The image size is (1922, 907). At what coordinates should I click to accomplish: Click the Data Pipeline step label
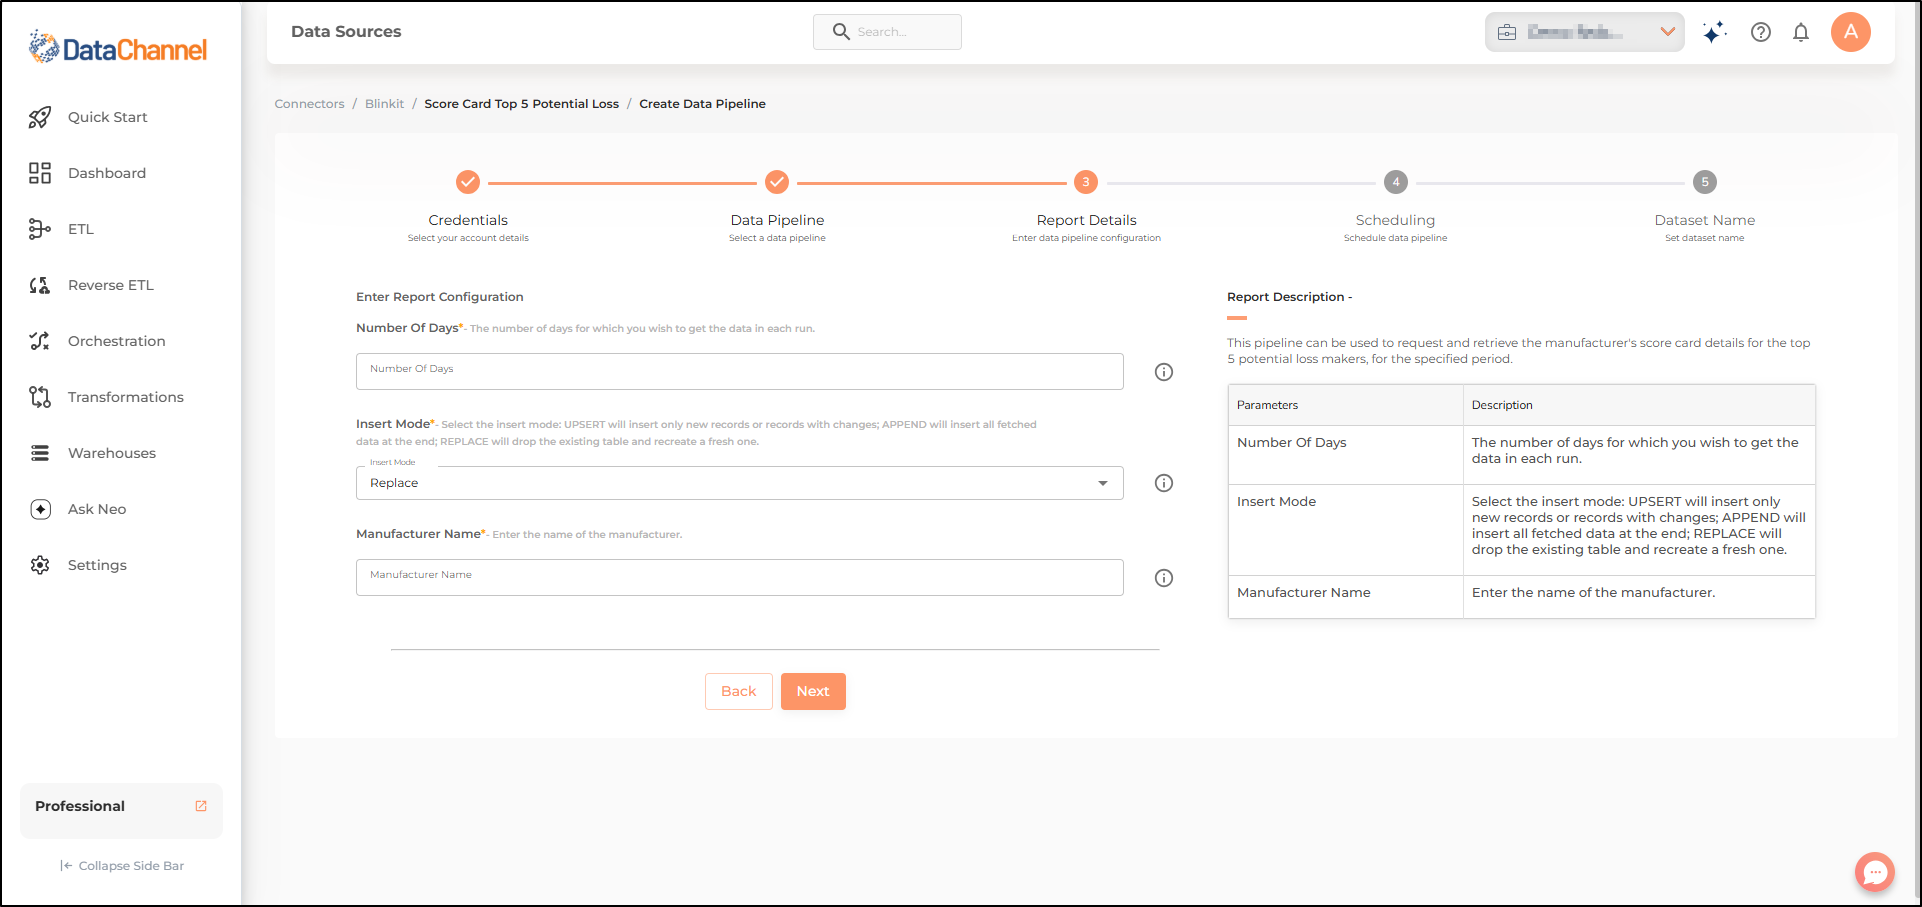click(x=777, y=220)
